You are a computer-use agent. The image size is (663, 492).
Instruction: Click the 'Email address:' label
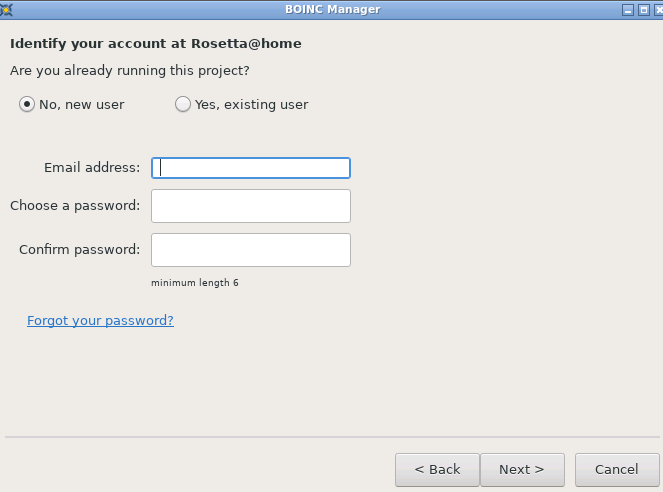coord(92,167)
